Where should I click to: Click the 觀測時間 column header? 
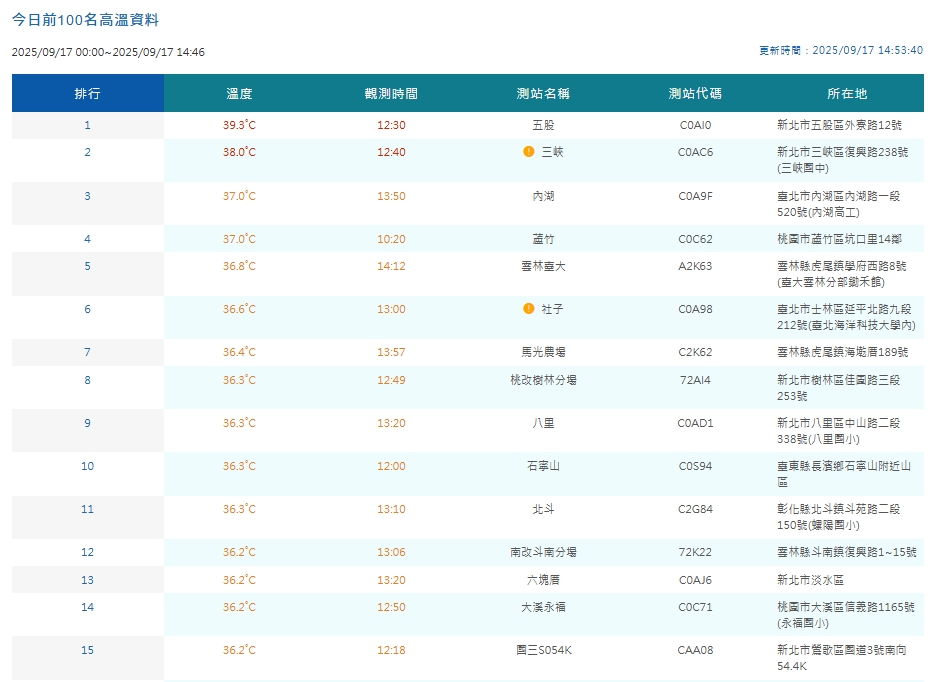click(x=391, y=93)
